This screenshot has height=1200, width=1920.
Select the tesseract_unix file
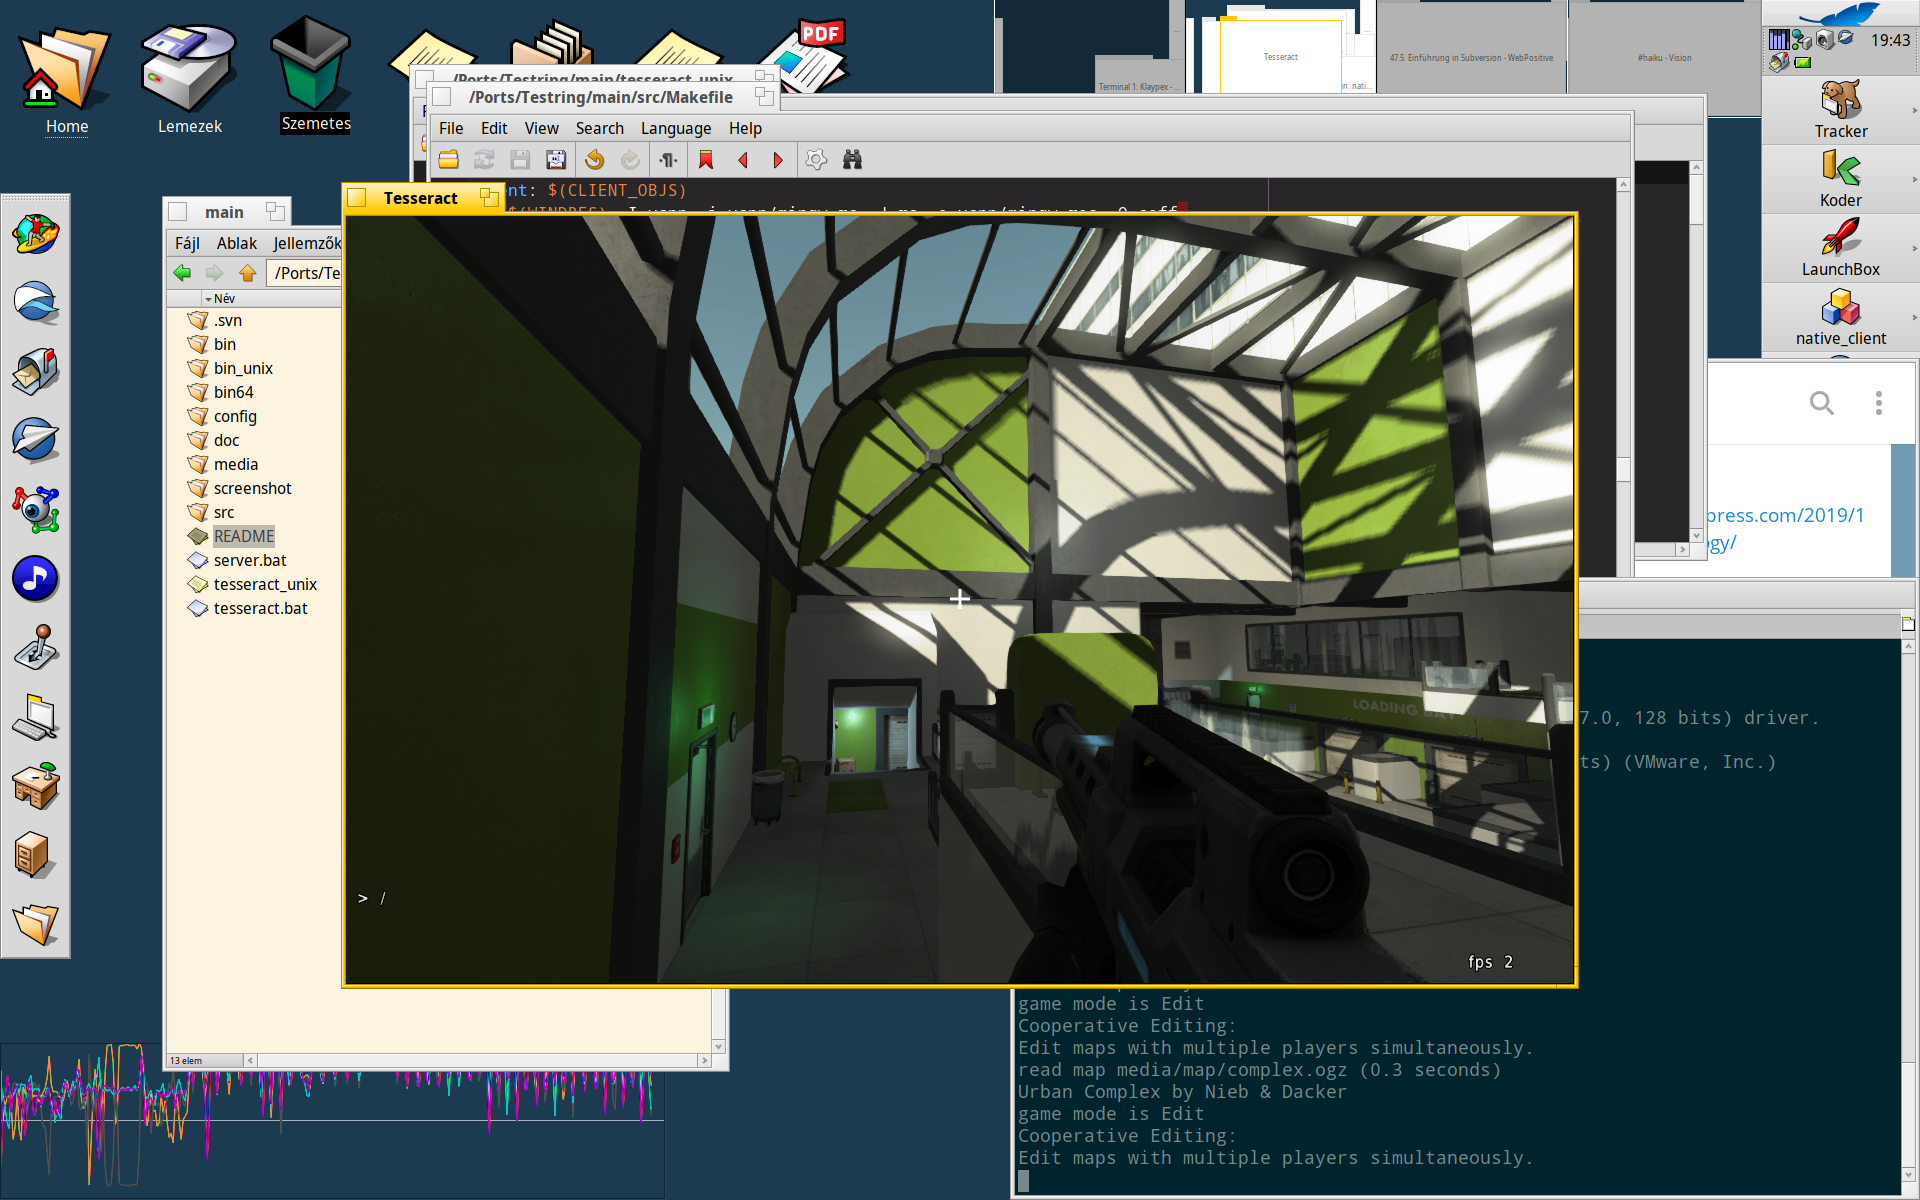[x=265, y=584]
